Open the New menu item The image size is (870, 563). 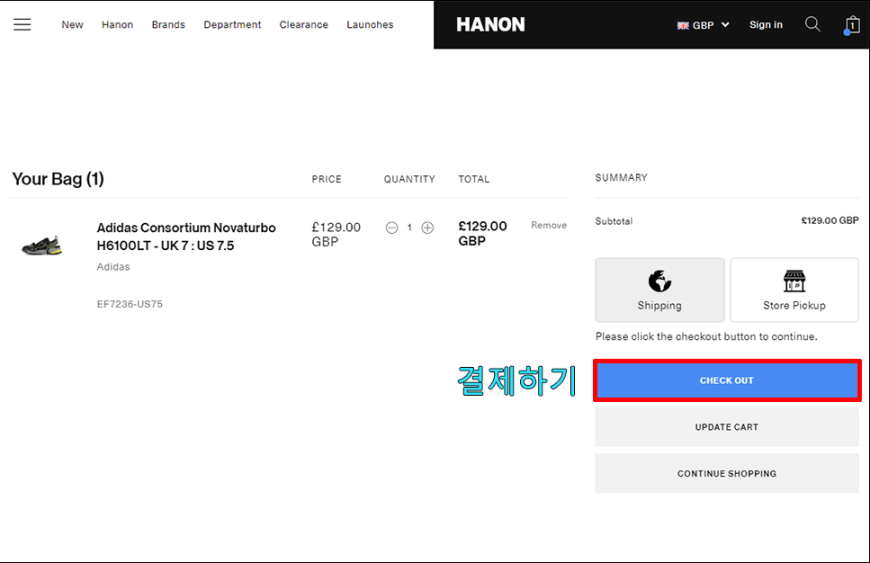tap(72, 24)
